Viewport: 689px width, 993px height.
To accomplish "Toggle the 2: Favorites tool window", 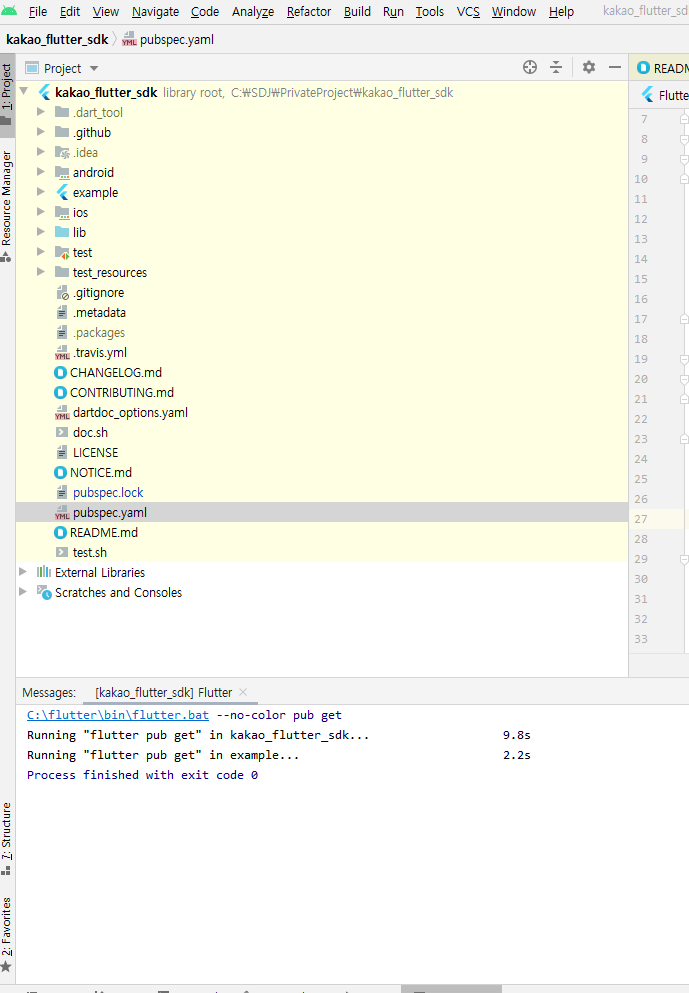I will [6, 934].
